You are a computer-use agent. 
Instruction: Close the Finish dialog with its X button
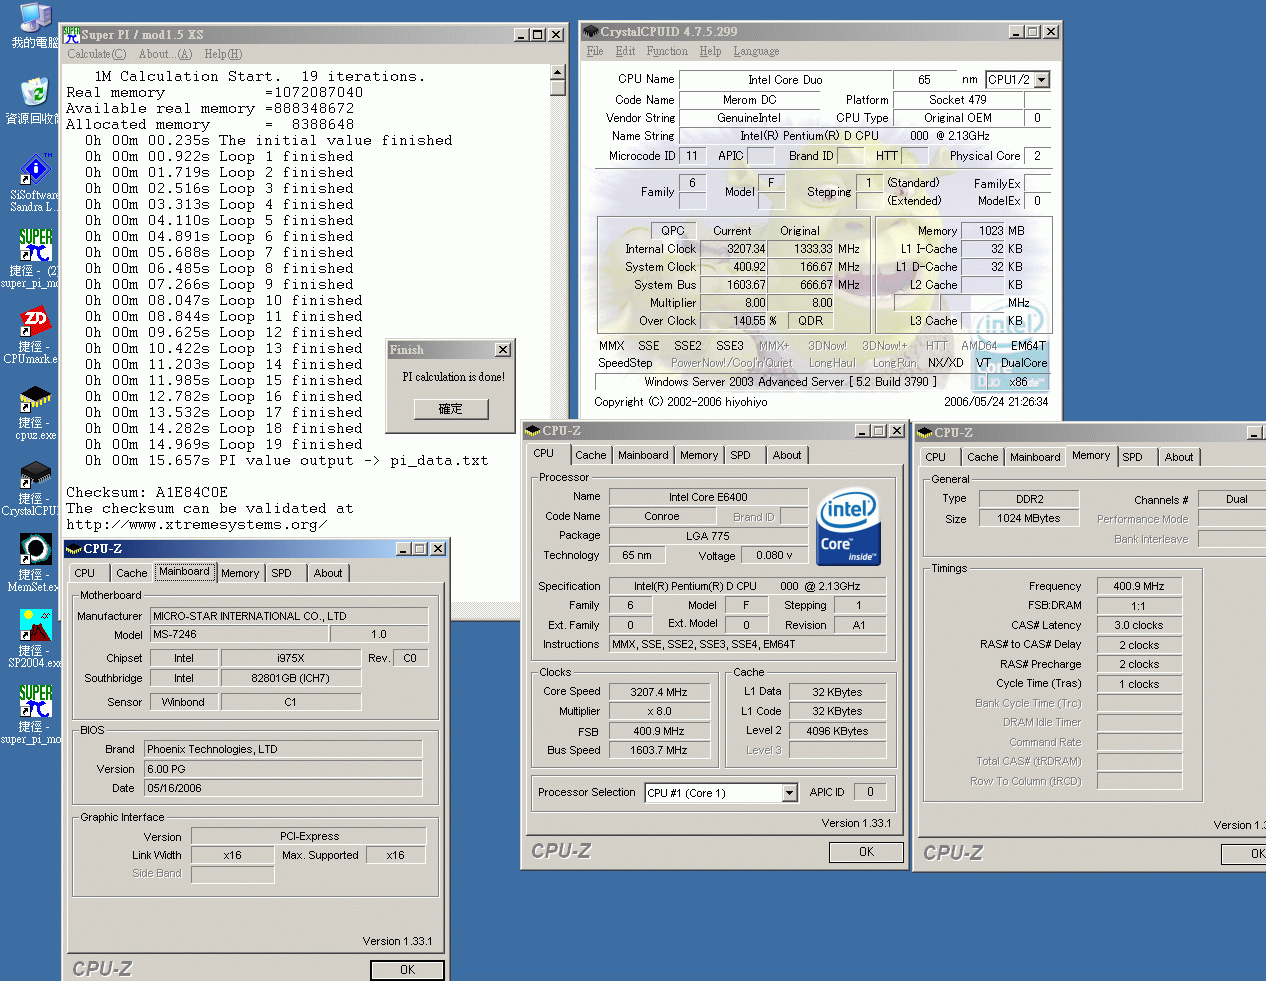point(502,350)
